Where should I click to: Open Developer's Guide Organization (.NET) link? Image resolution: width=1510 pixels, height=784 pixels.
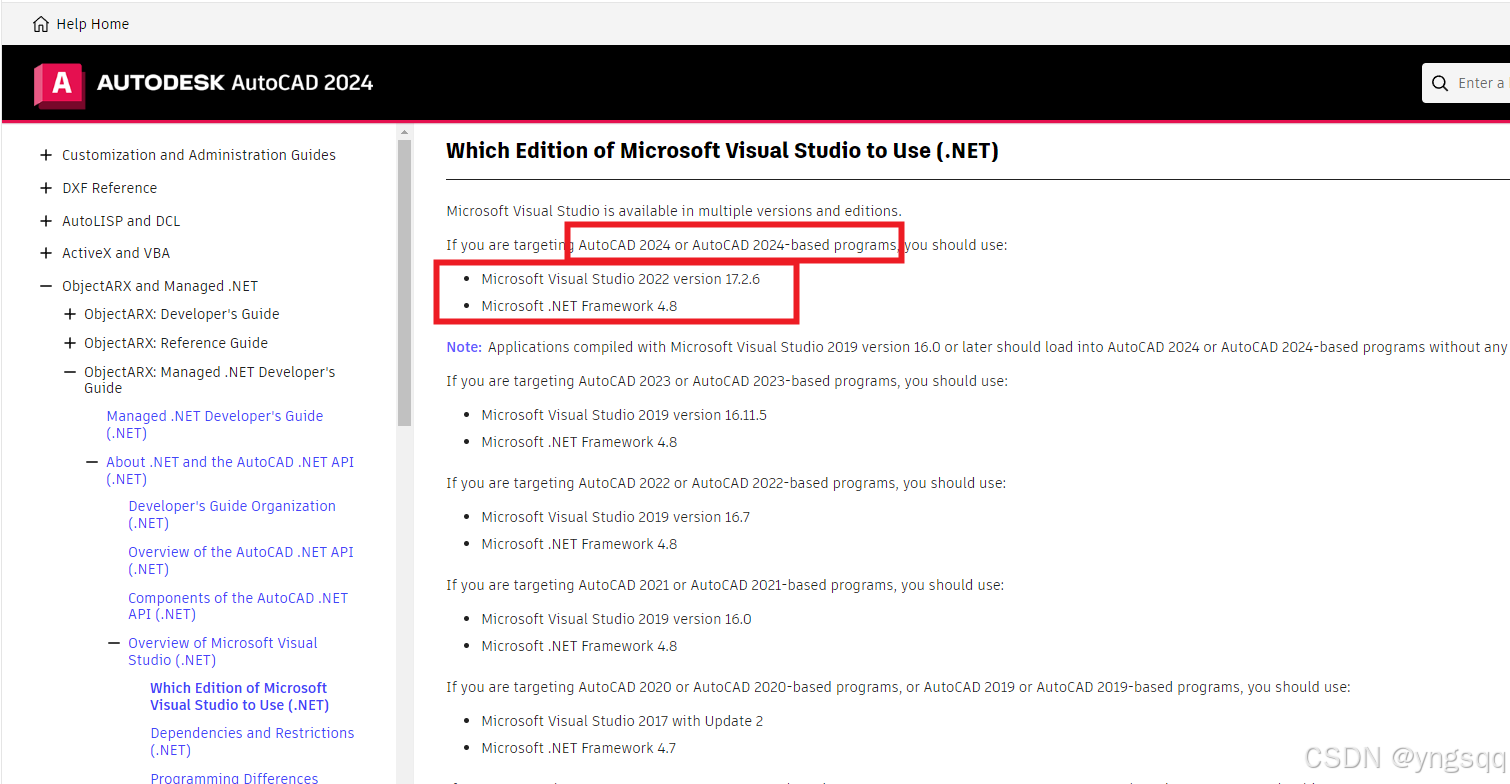pyautogui.click(x=232, y=514)
